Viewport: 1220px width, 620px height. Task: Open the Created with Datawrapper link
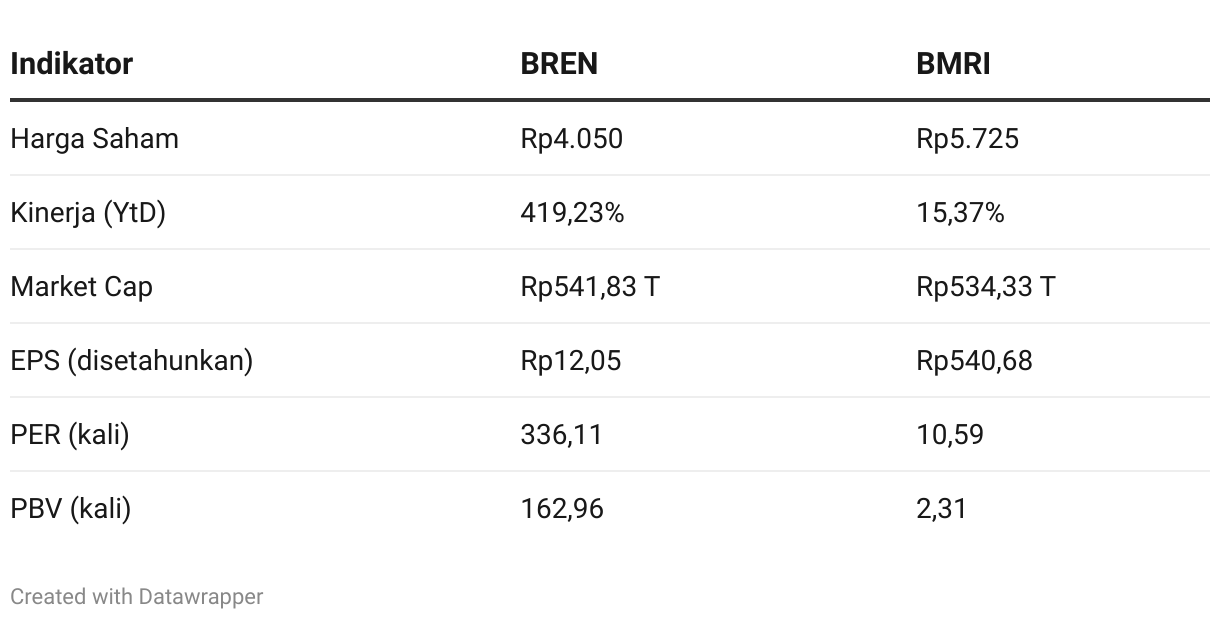(x=136, y=597)
